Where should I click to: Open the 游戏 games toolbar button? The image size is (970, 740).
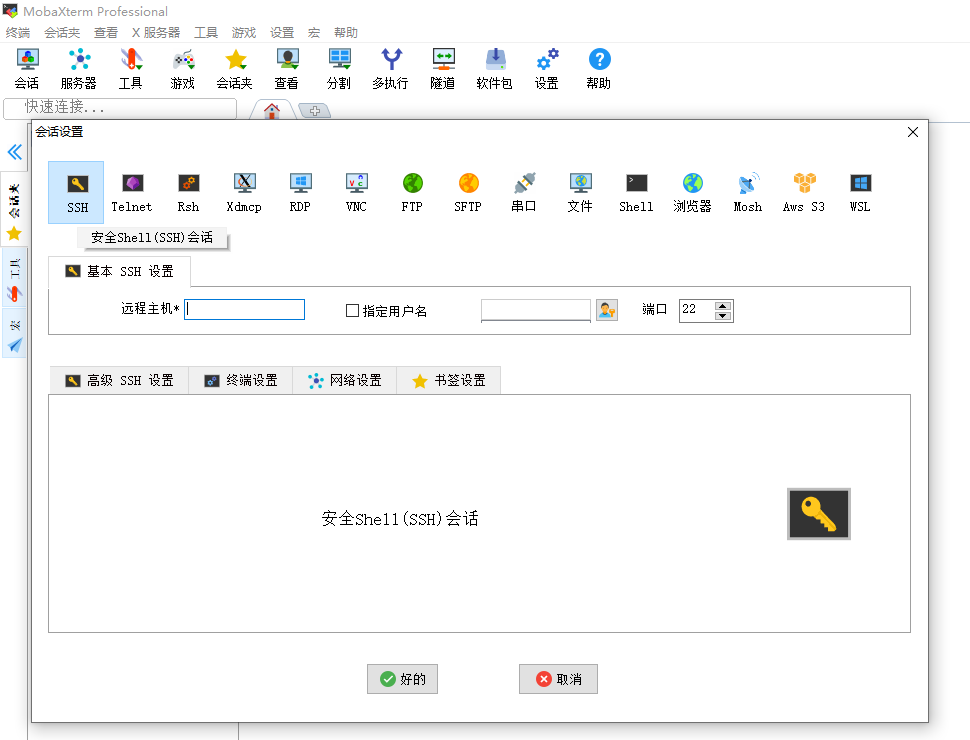182,69
